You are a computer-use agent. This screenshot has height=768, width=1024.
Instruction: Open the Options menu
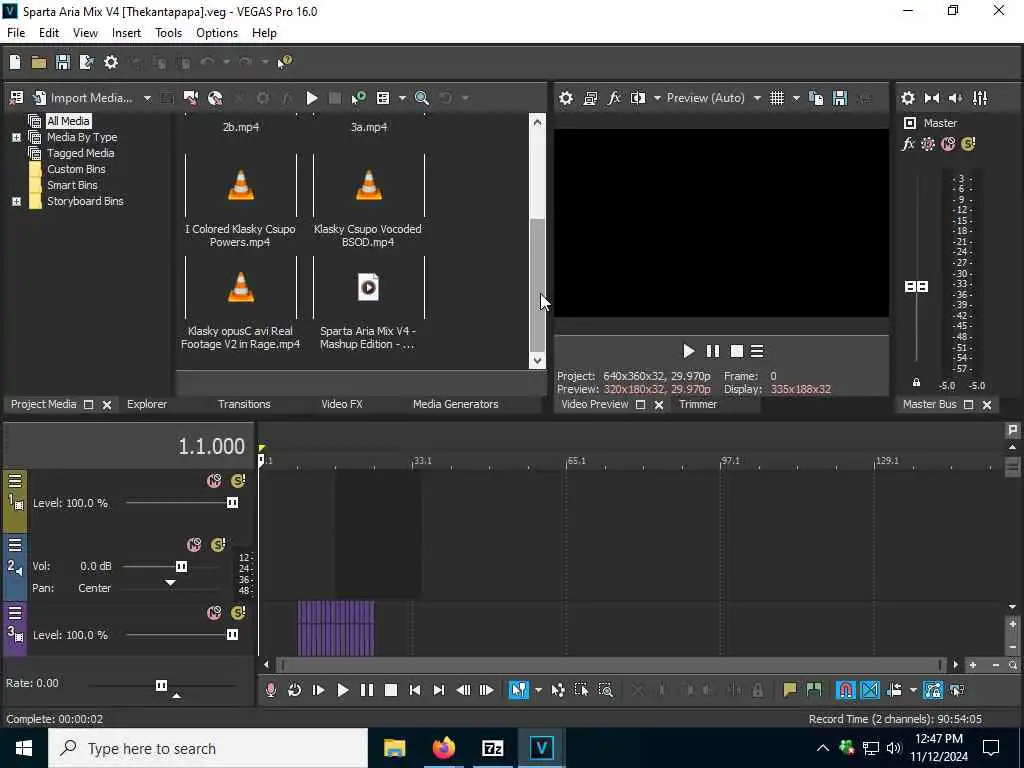(x=217, y=33)
